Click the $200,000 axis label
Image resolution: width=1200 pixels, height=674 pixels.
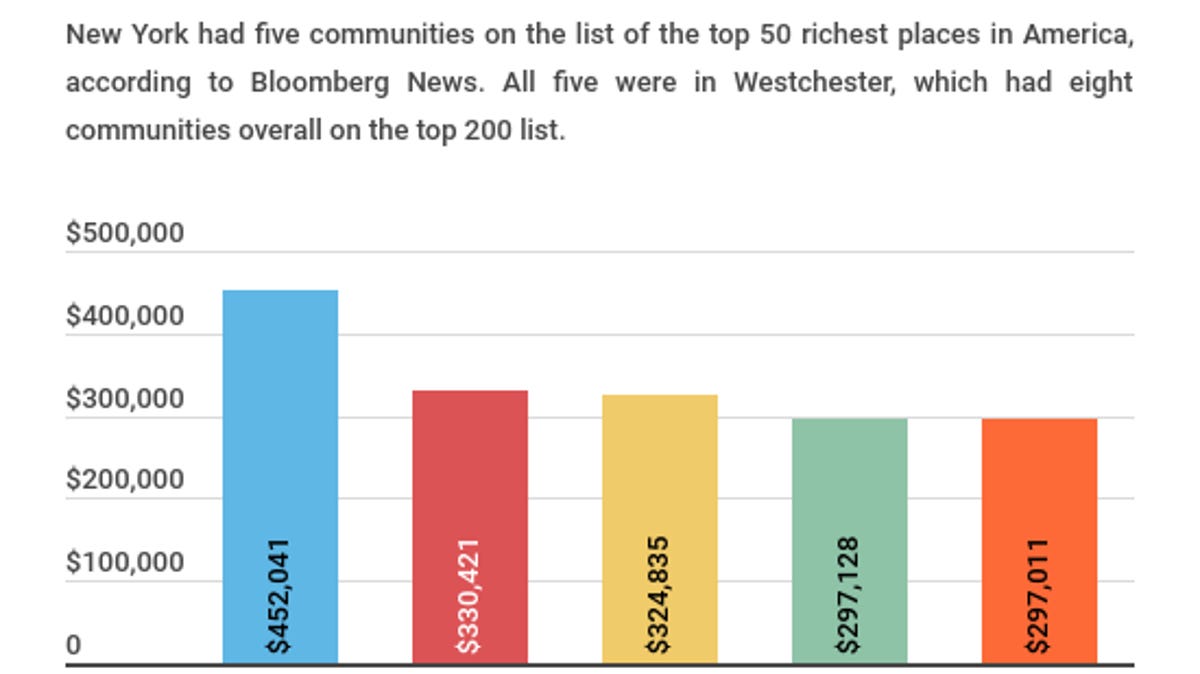(125, 481)
